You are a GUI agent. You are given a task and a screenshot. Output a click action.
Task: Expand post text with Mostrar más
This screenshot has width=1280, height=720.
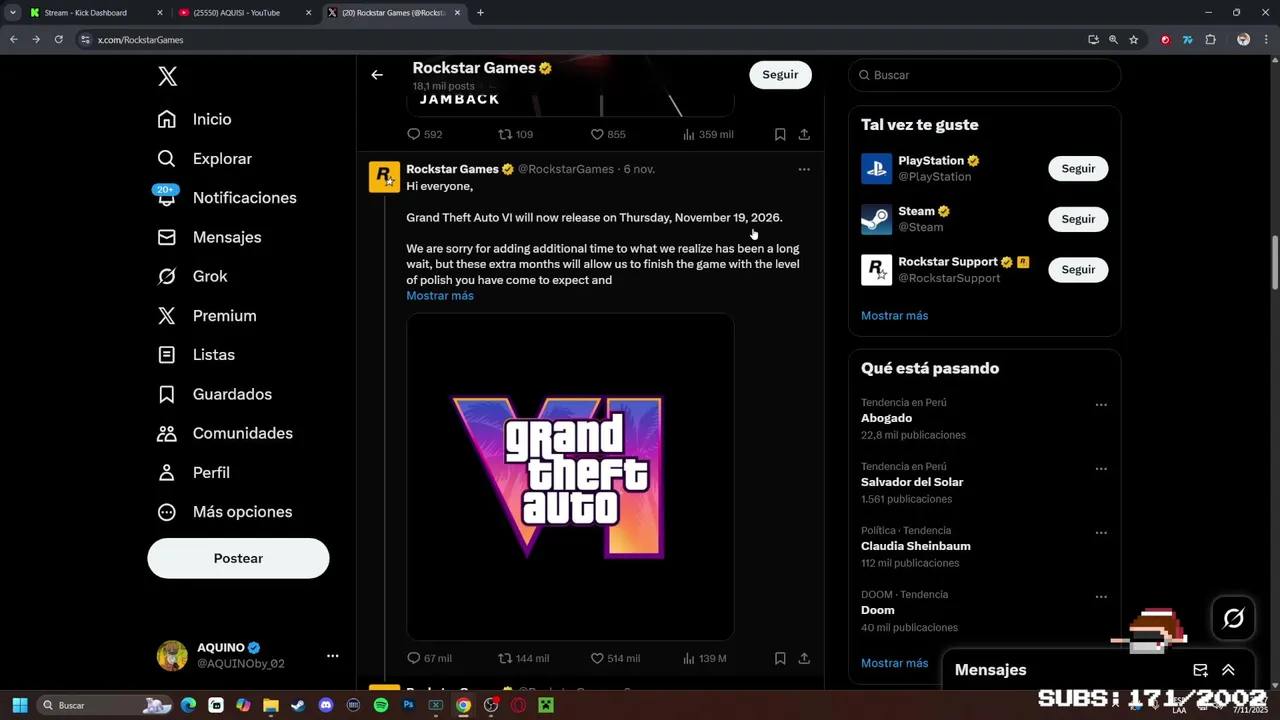point(440,296)
